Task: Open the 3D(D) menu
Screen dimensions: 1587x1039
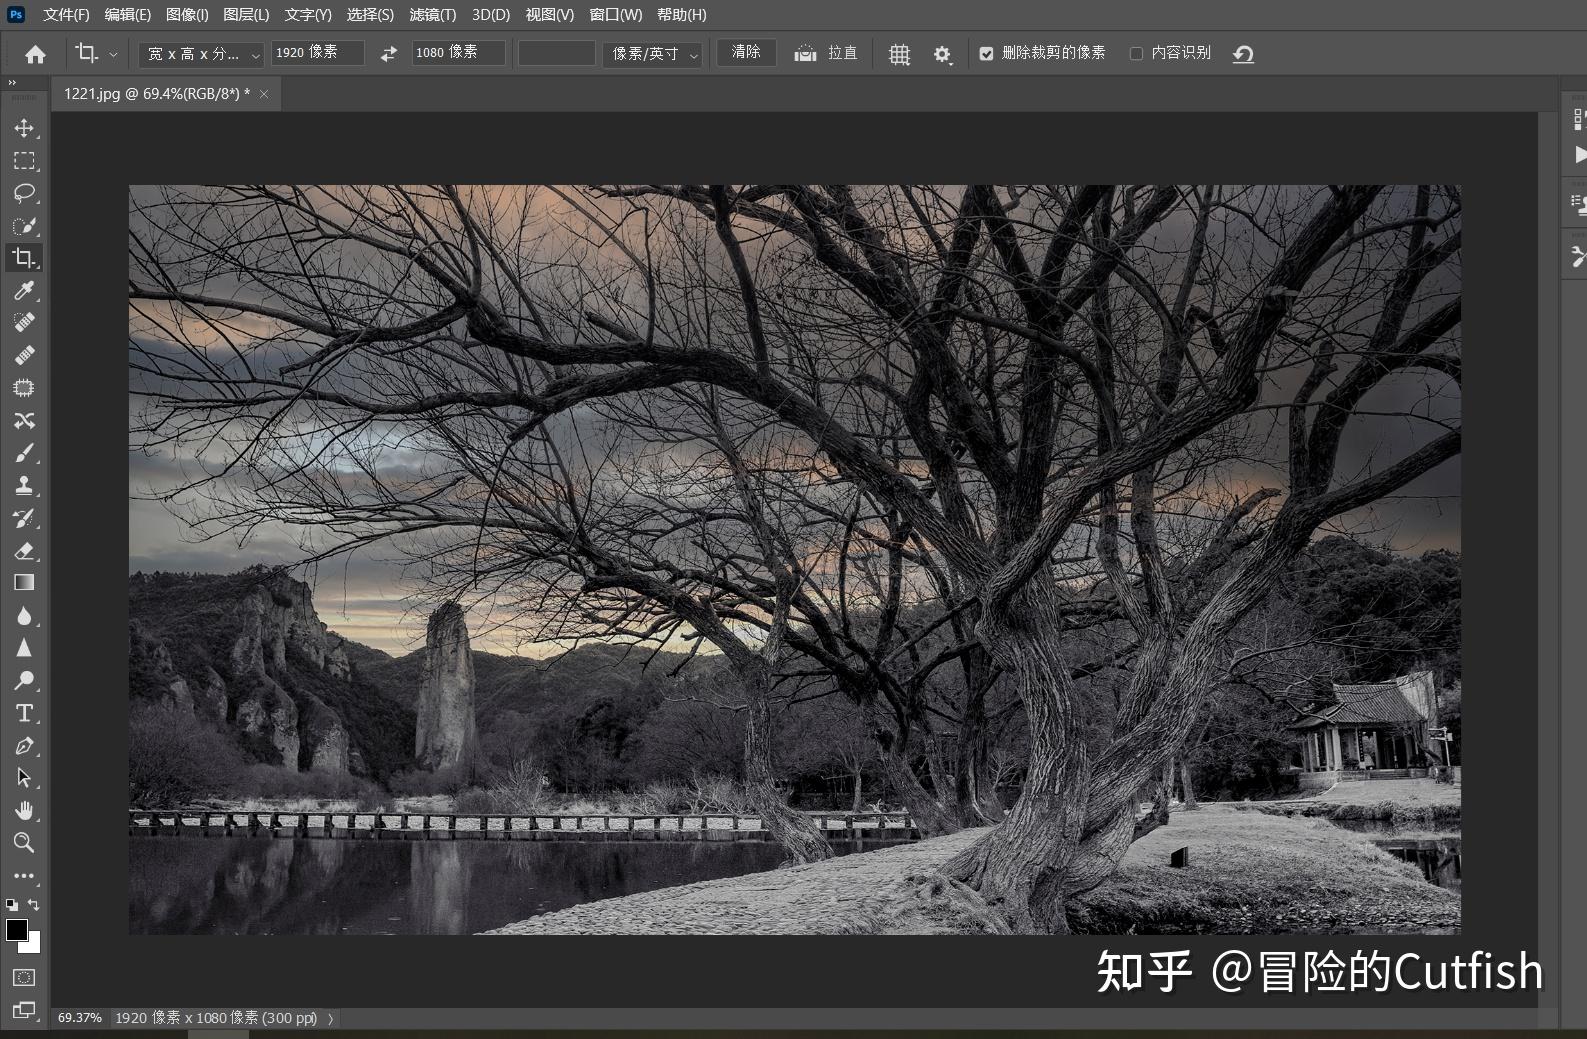Action: click(491, 15)
